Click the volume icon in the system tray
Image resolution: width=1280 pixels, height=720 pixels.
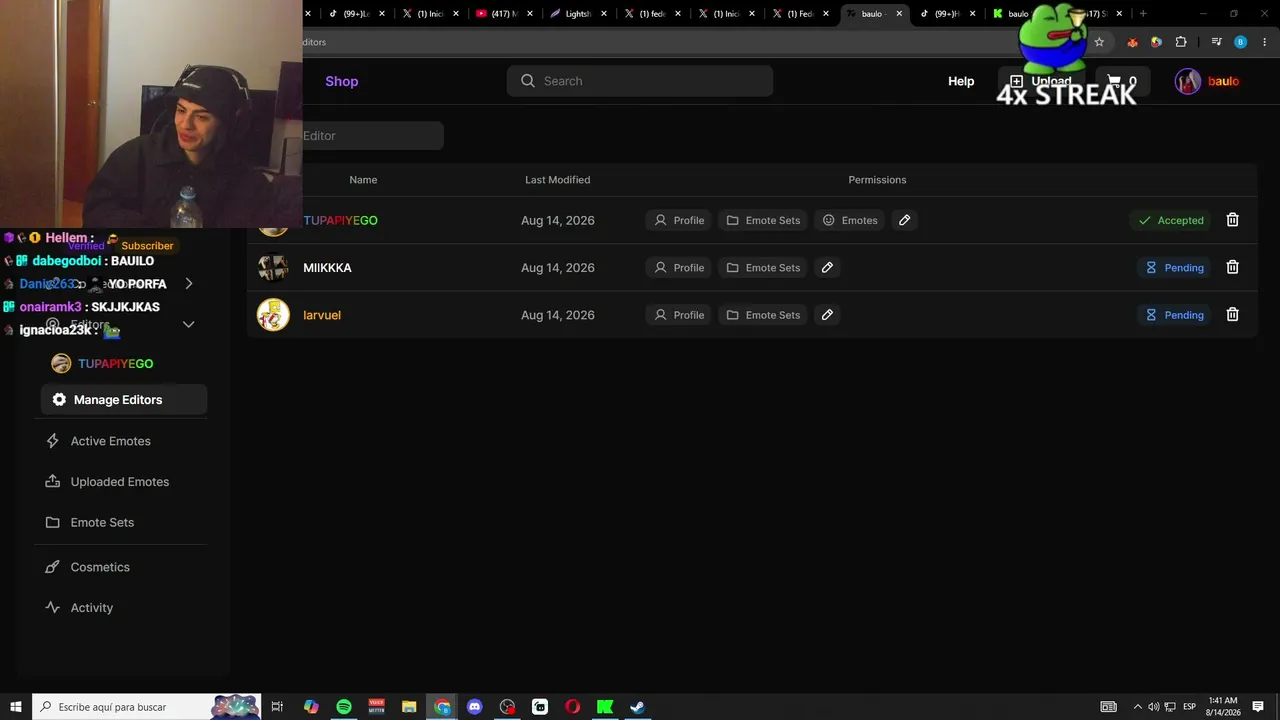pos(1153,707)
